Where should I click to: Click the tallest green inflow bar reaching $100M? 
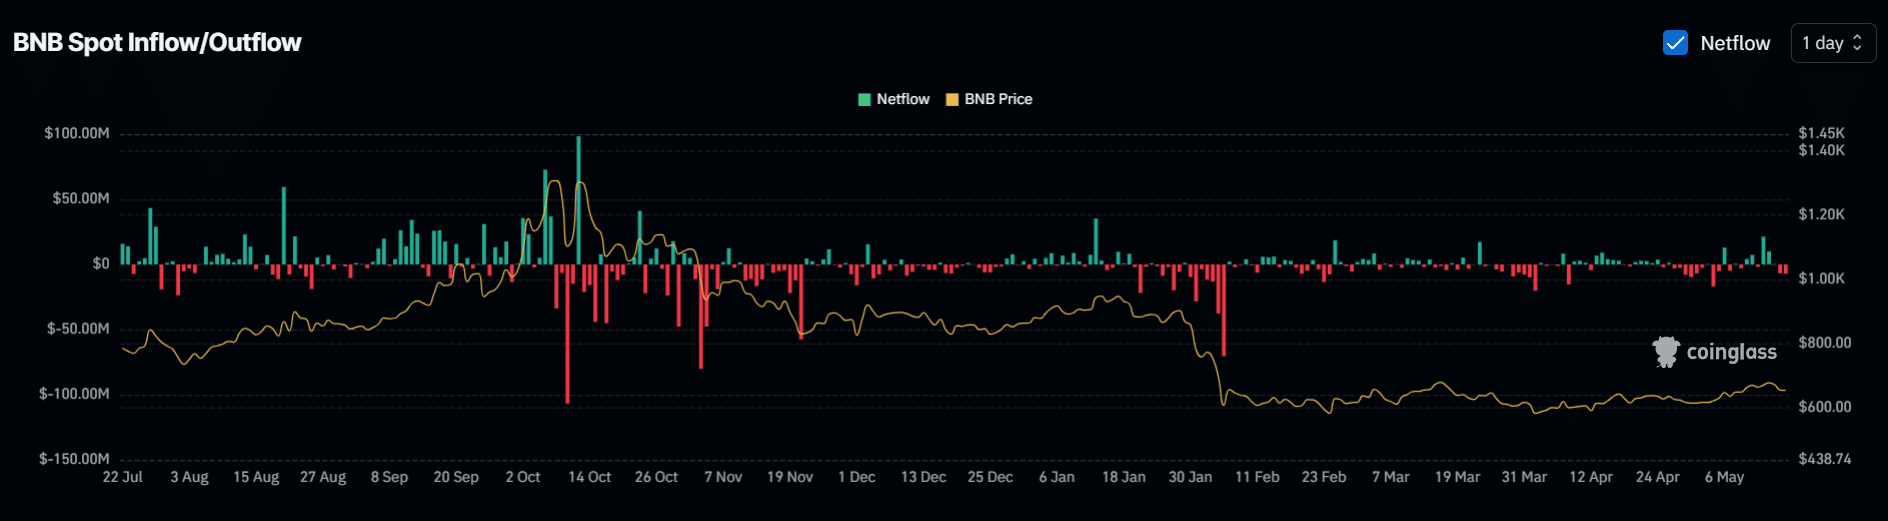click(578, 200)
